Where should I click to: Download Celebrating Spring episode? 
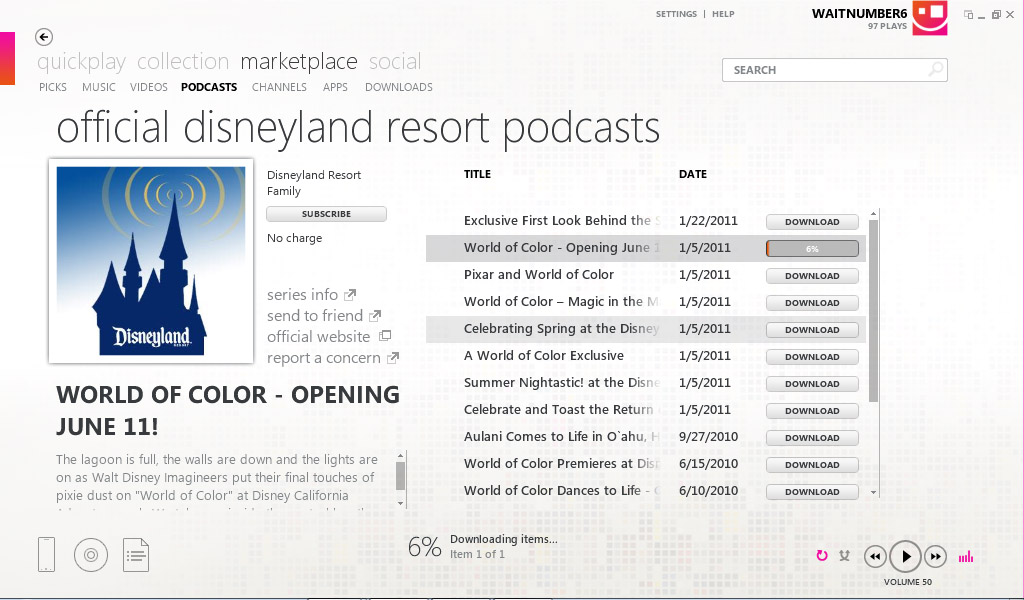(x=812, y=330)
